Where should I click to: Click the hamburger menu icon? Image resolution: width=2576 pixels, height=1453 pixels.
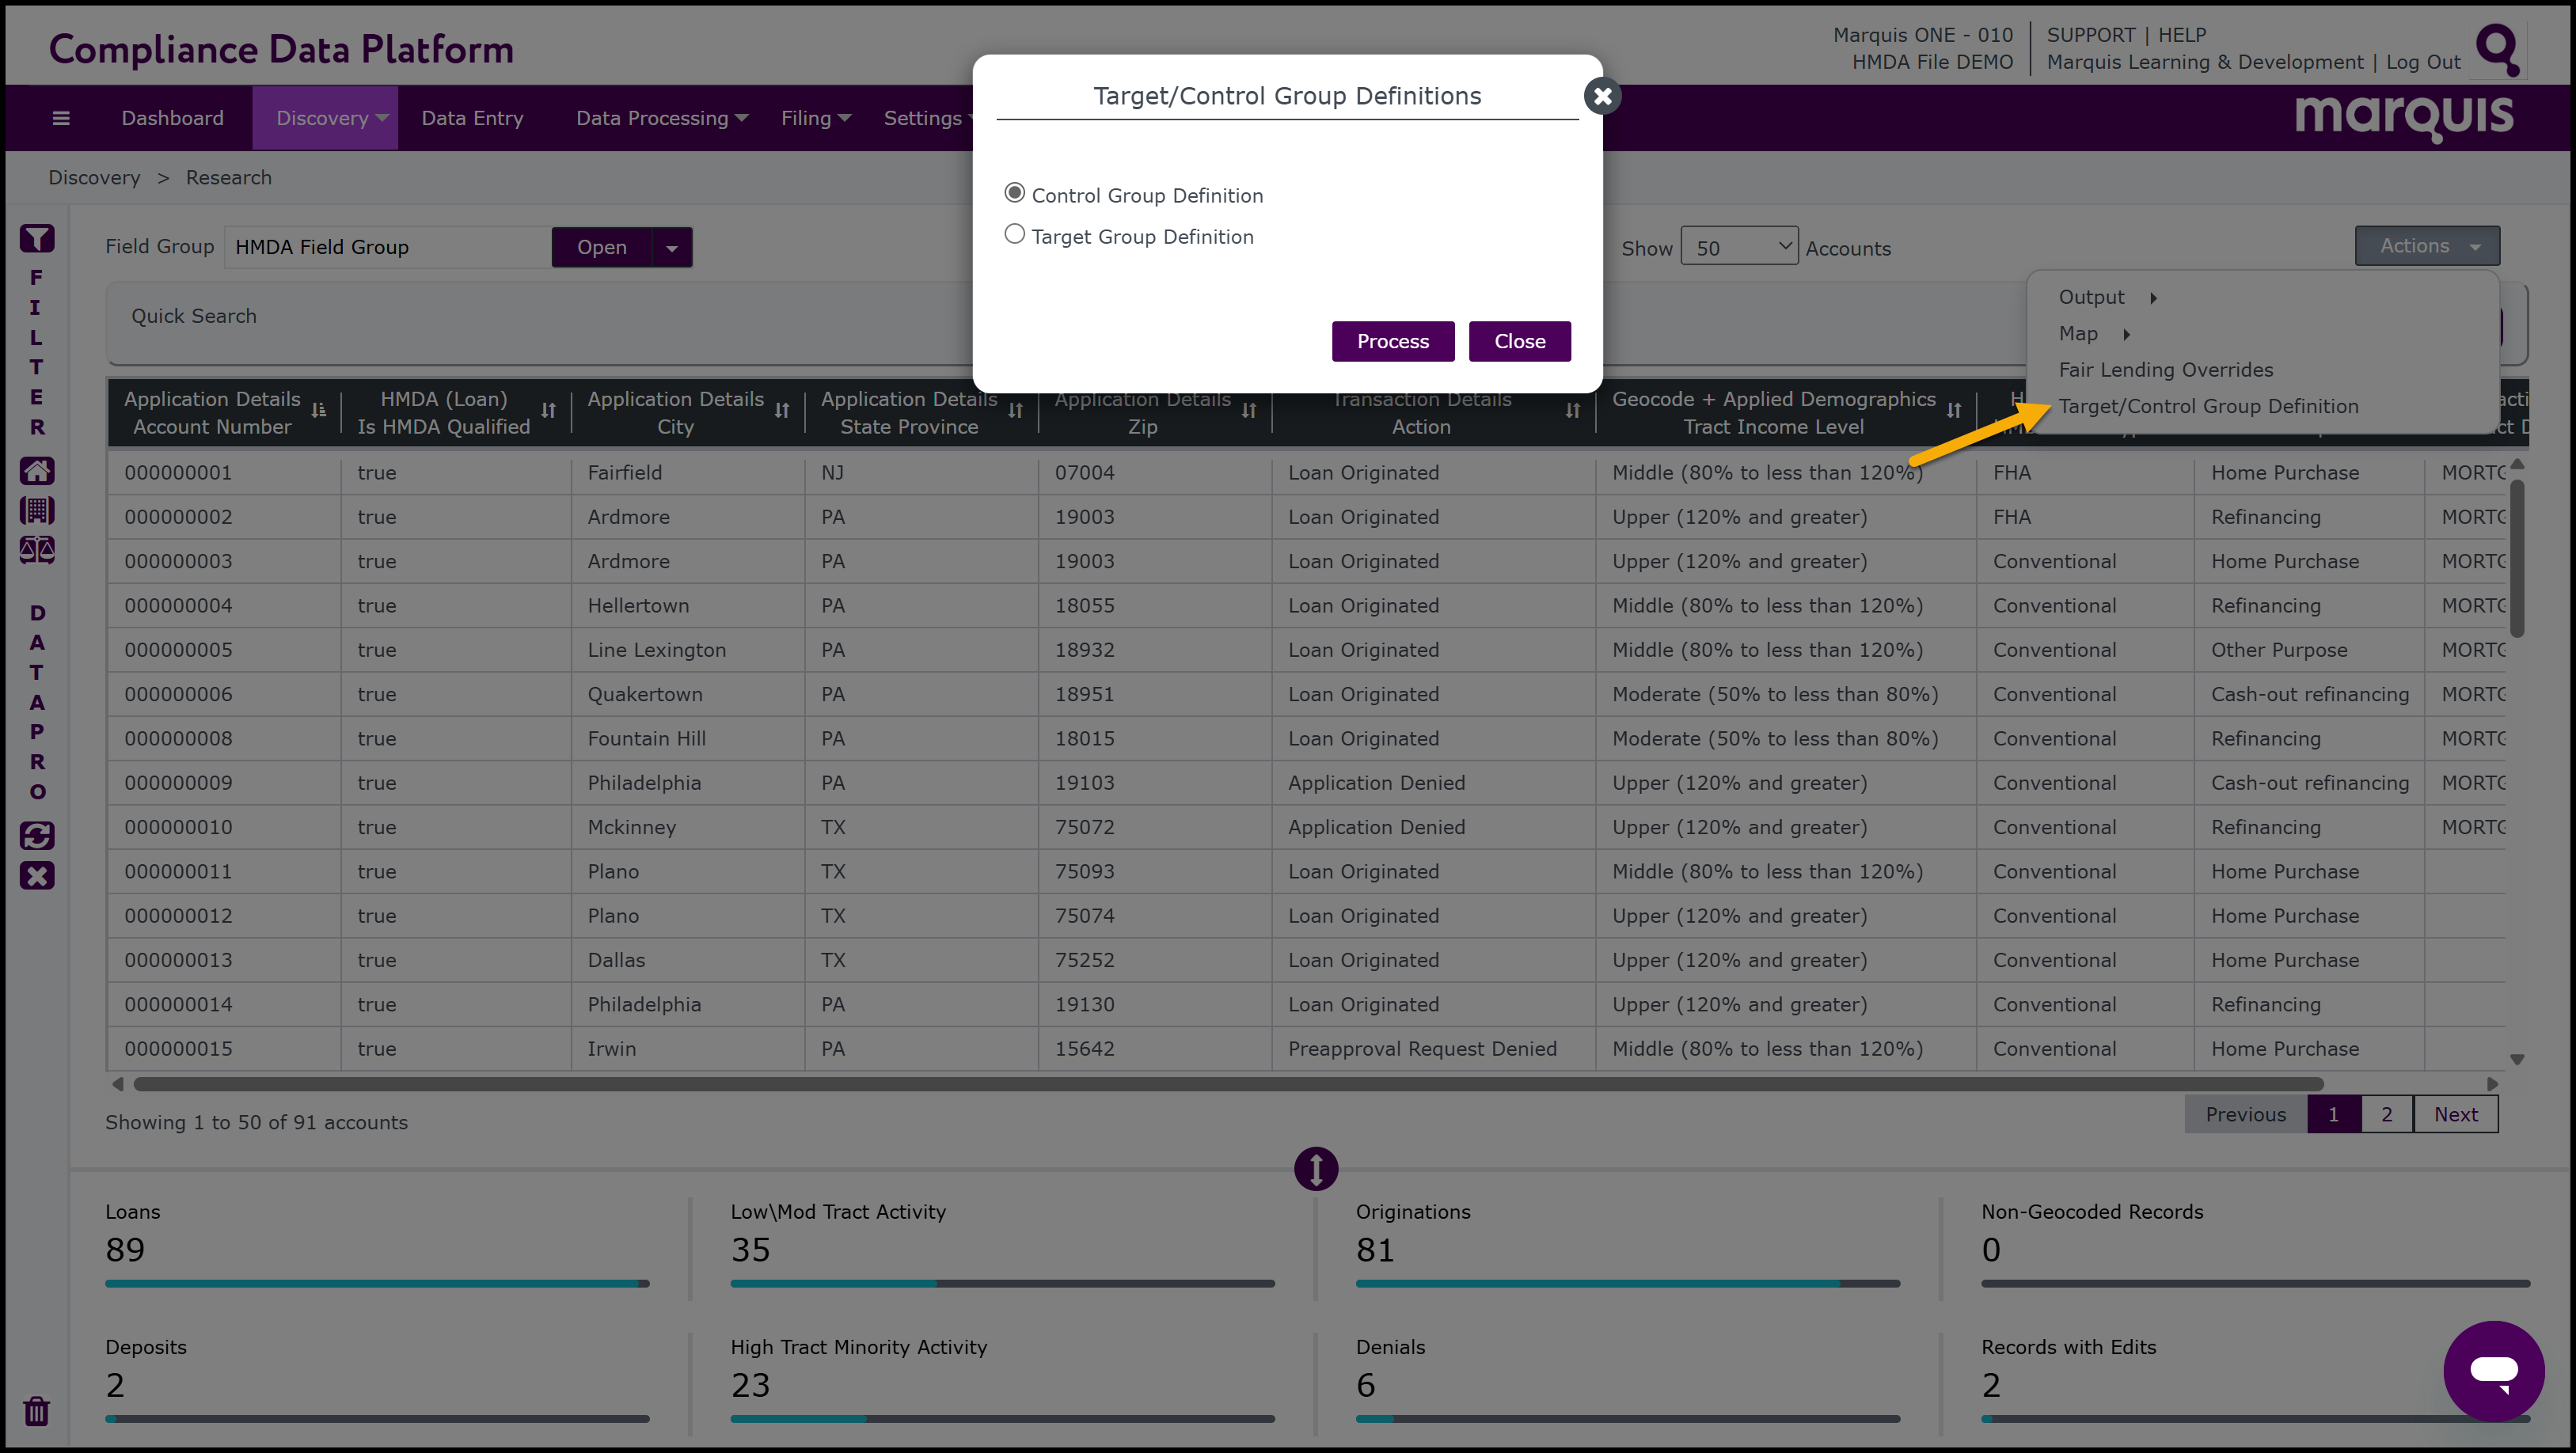pos(61,118)
